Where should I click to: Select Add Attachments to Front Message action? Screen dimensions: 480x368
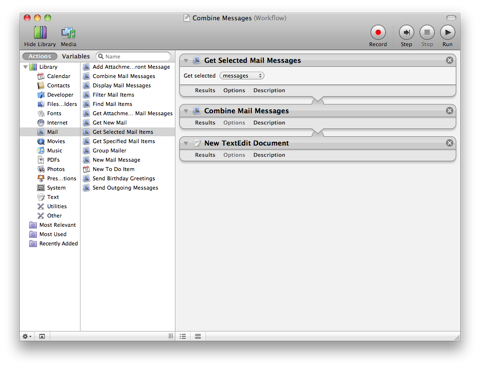(127, 67)
